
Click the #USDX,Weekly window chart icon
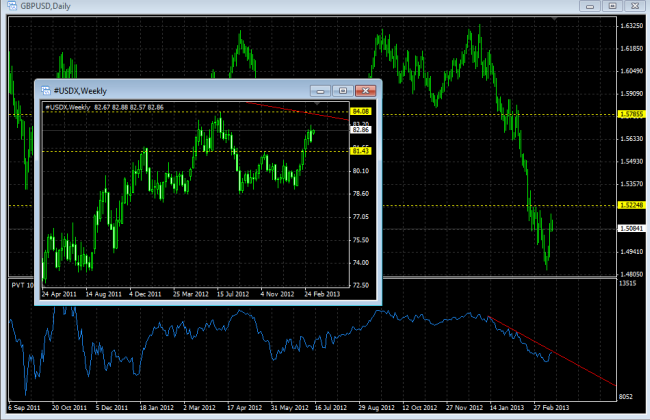tap(46, 90)
